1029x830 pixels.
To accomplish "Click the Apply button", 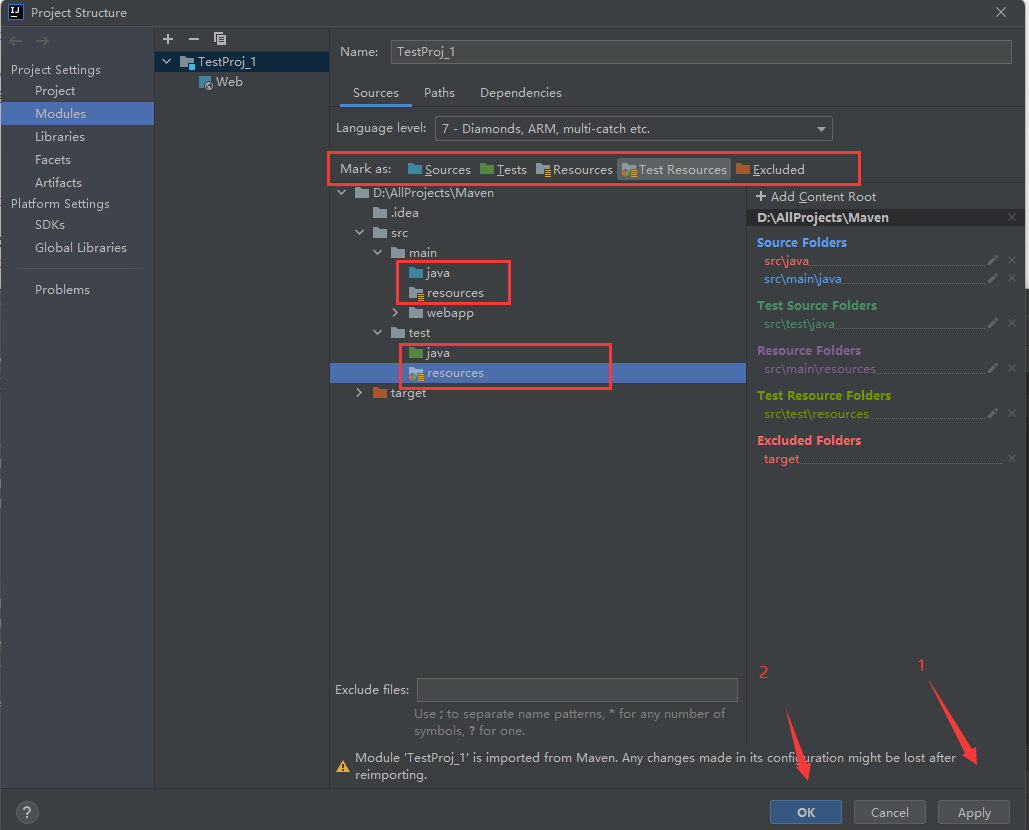I will coord(974,812).
